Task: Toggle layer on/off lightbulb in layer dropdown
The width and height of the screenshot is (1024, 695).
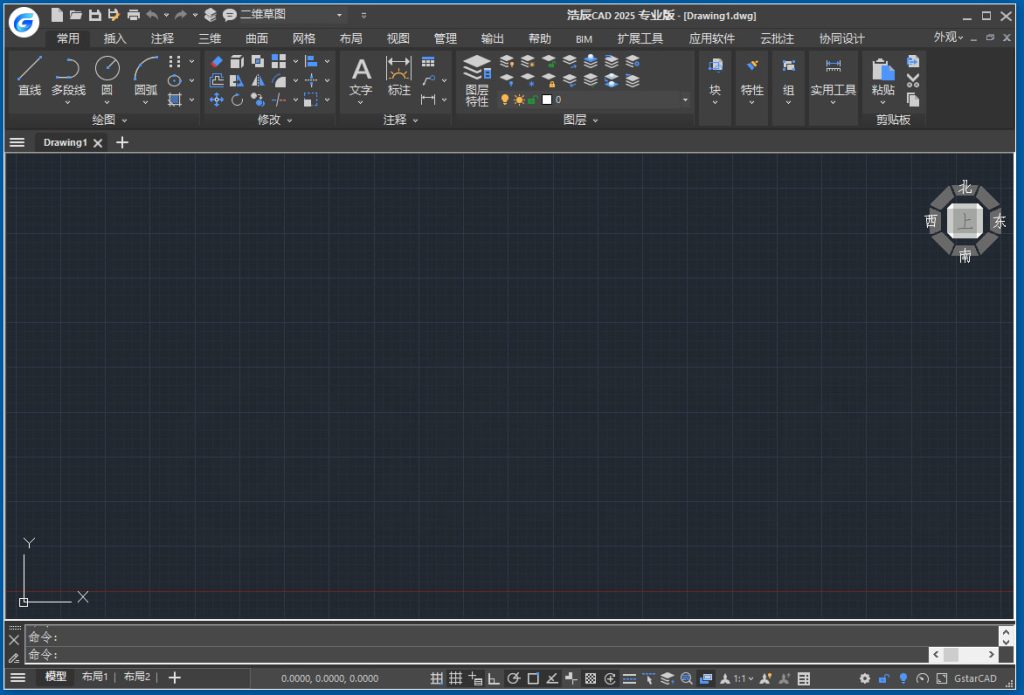Action: [x=504, y=99]
